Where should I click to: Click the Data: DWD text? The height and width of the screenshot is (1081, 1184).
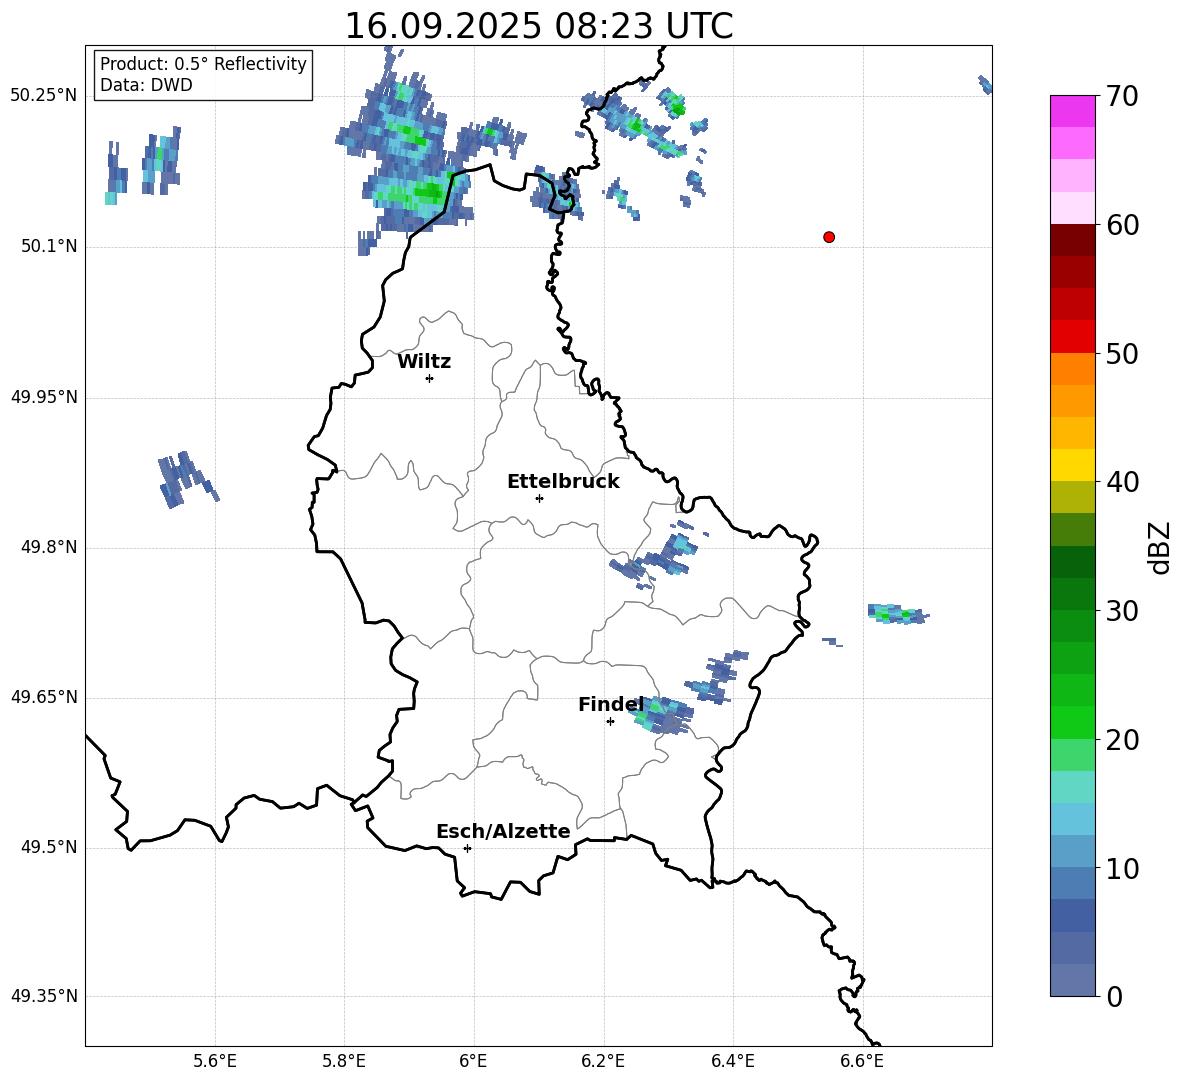[146, 85]
